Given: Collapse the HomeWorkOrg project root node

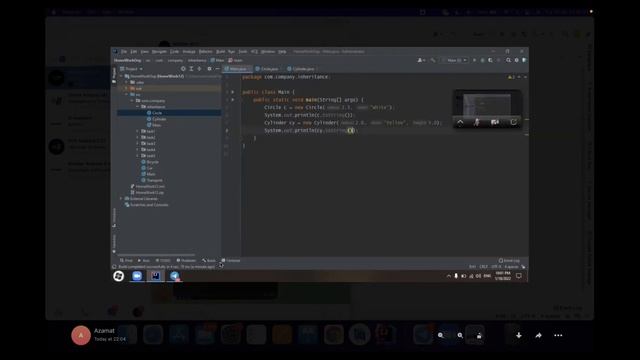Looking at the screenshot, I should (121, 76).
